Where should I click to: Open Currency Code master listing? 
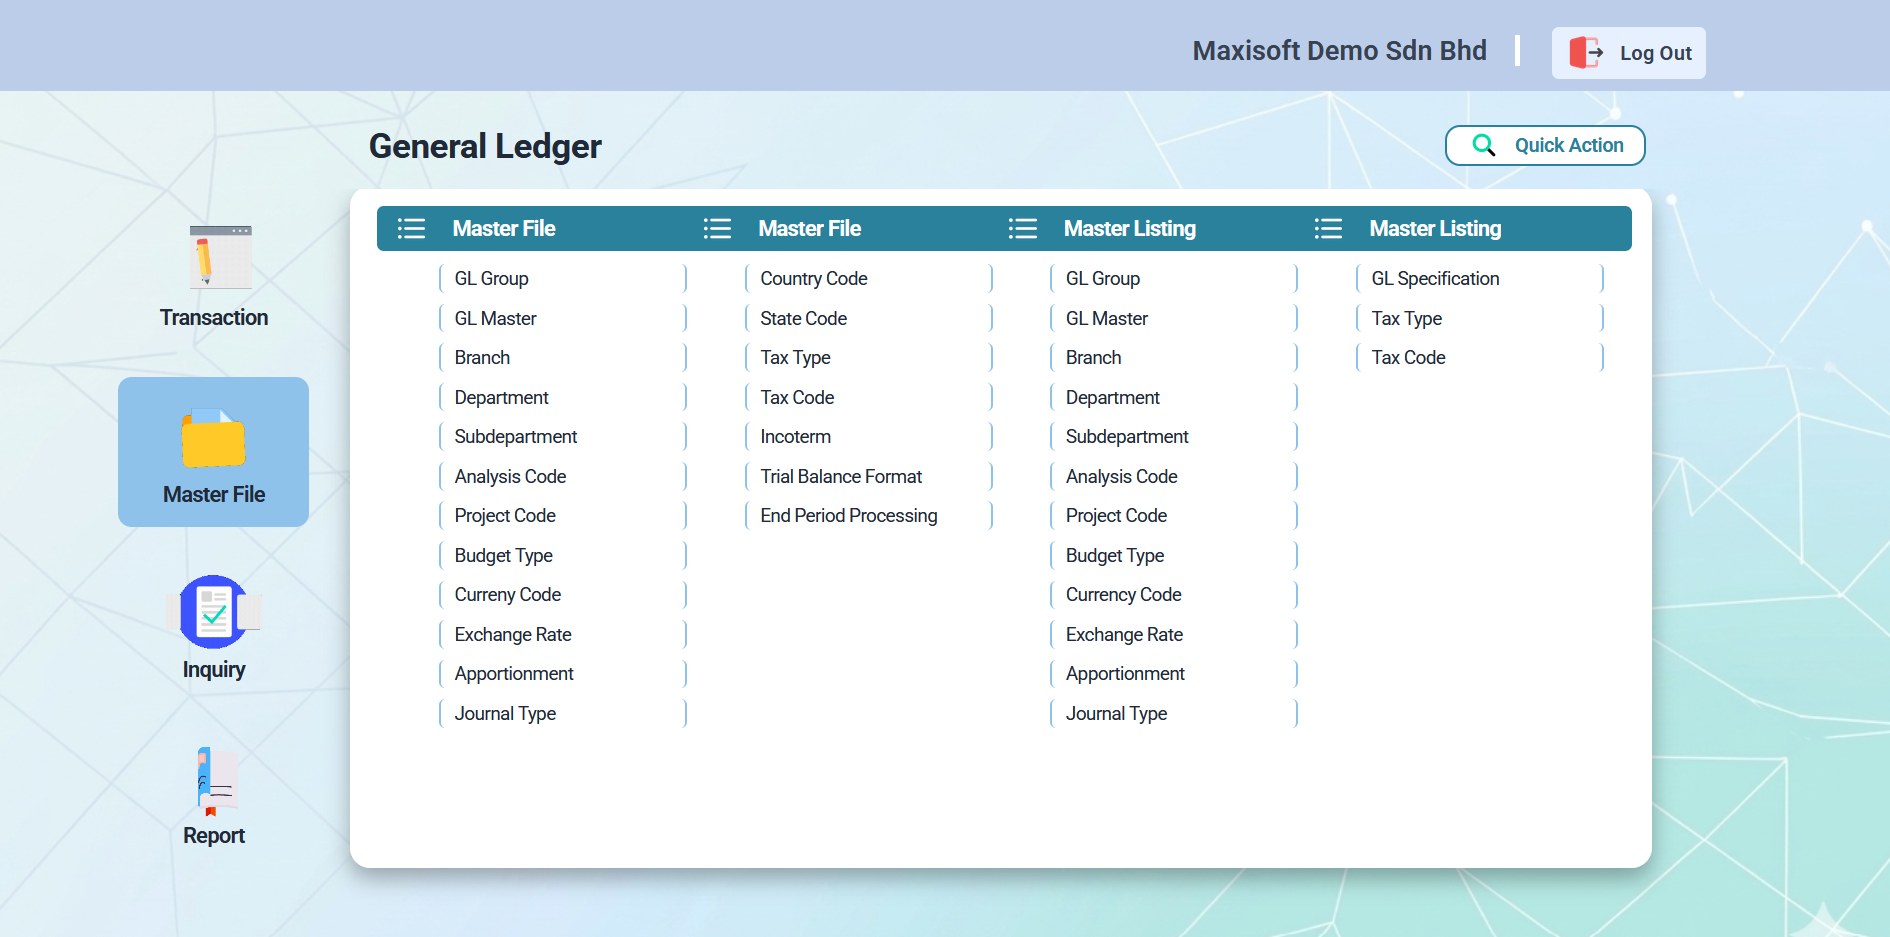(1174, 594)
